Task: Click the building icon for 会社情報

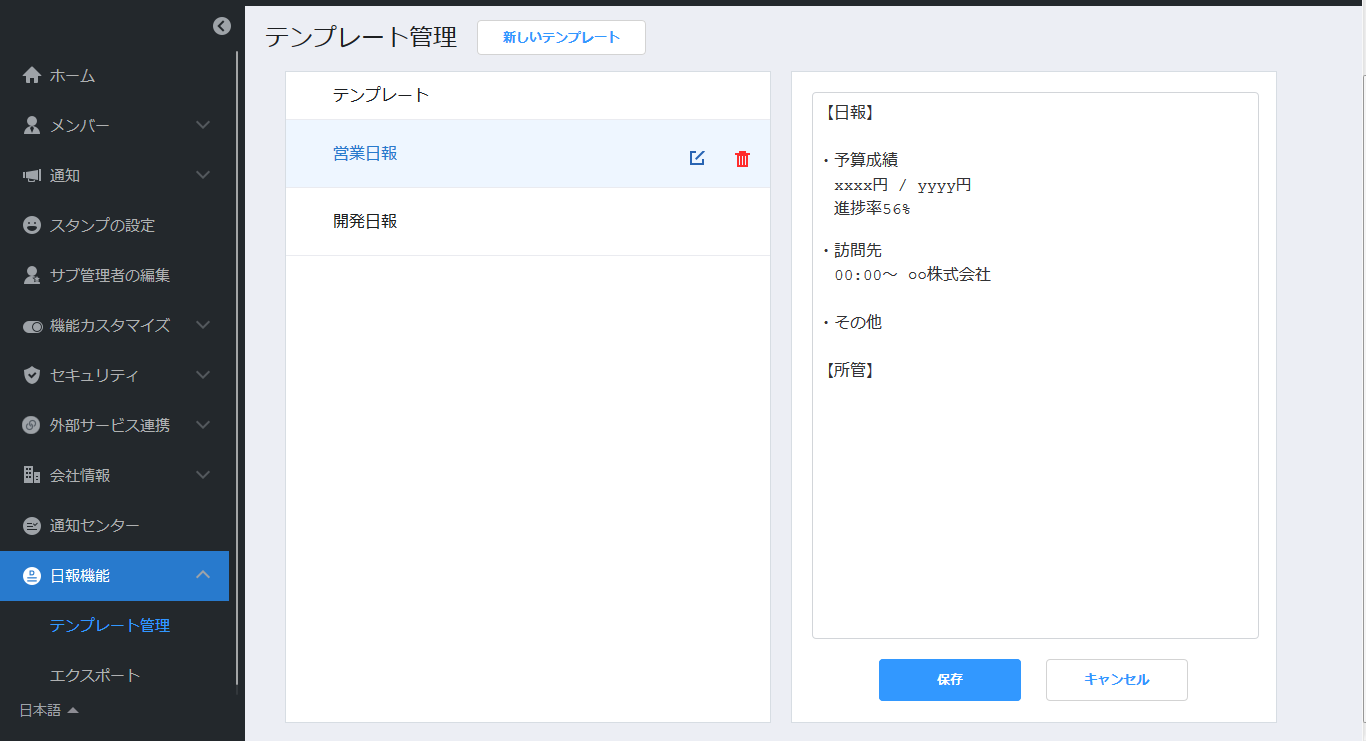Action: 32,475
